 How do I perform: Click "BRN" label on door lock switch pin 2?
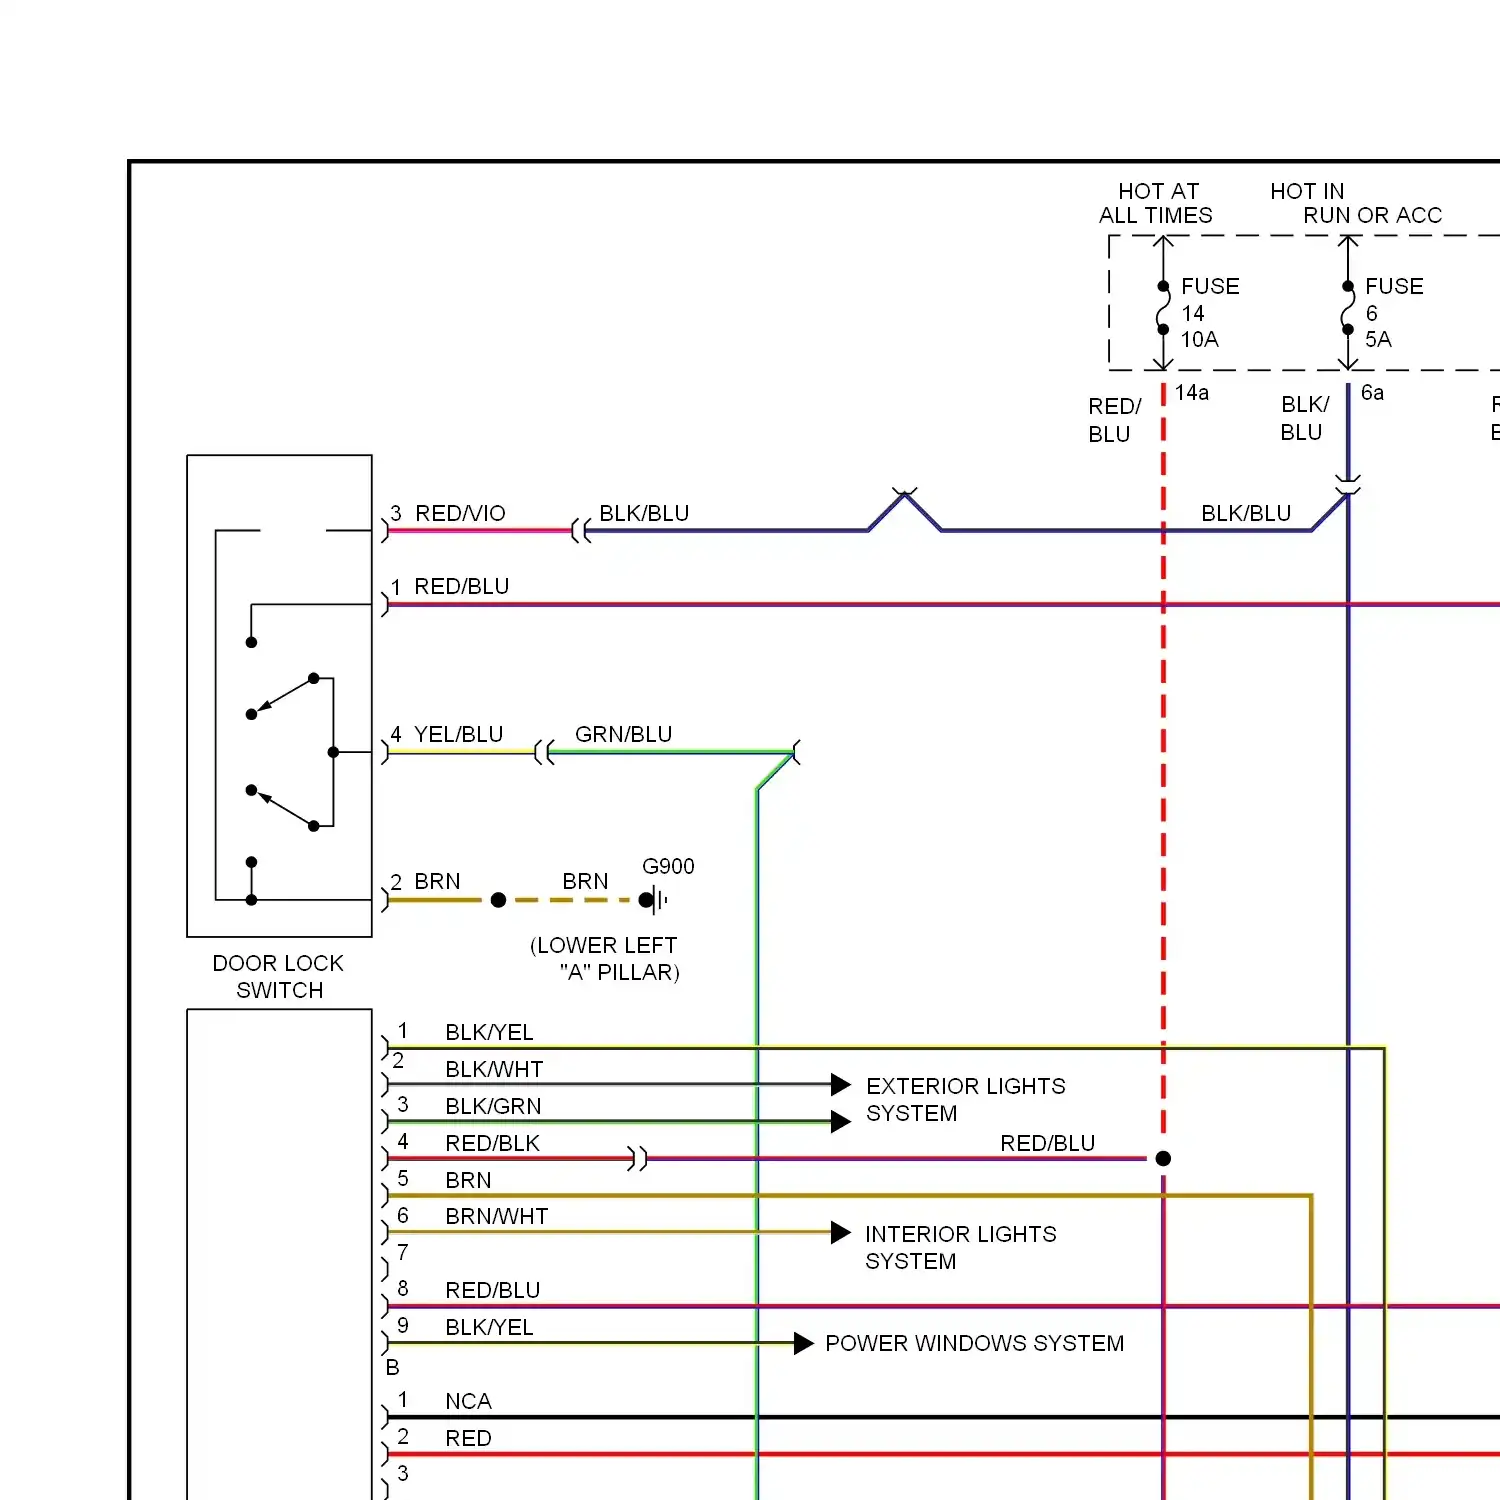[x=437, y=881]
